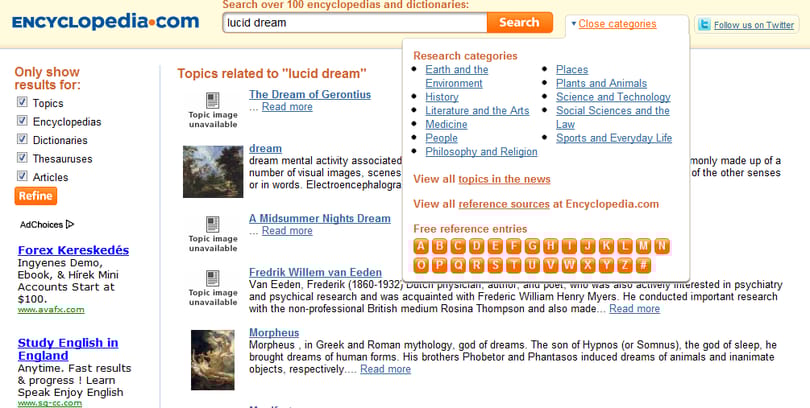
Task: Open free reference entries letter A
Action: point(421,246)
